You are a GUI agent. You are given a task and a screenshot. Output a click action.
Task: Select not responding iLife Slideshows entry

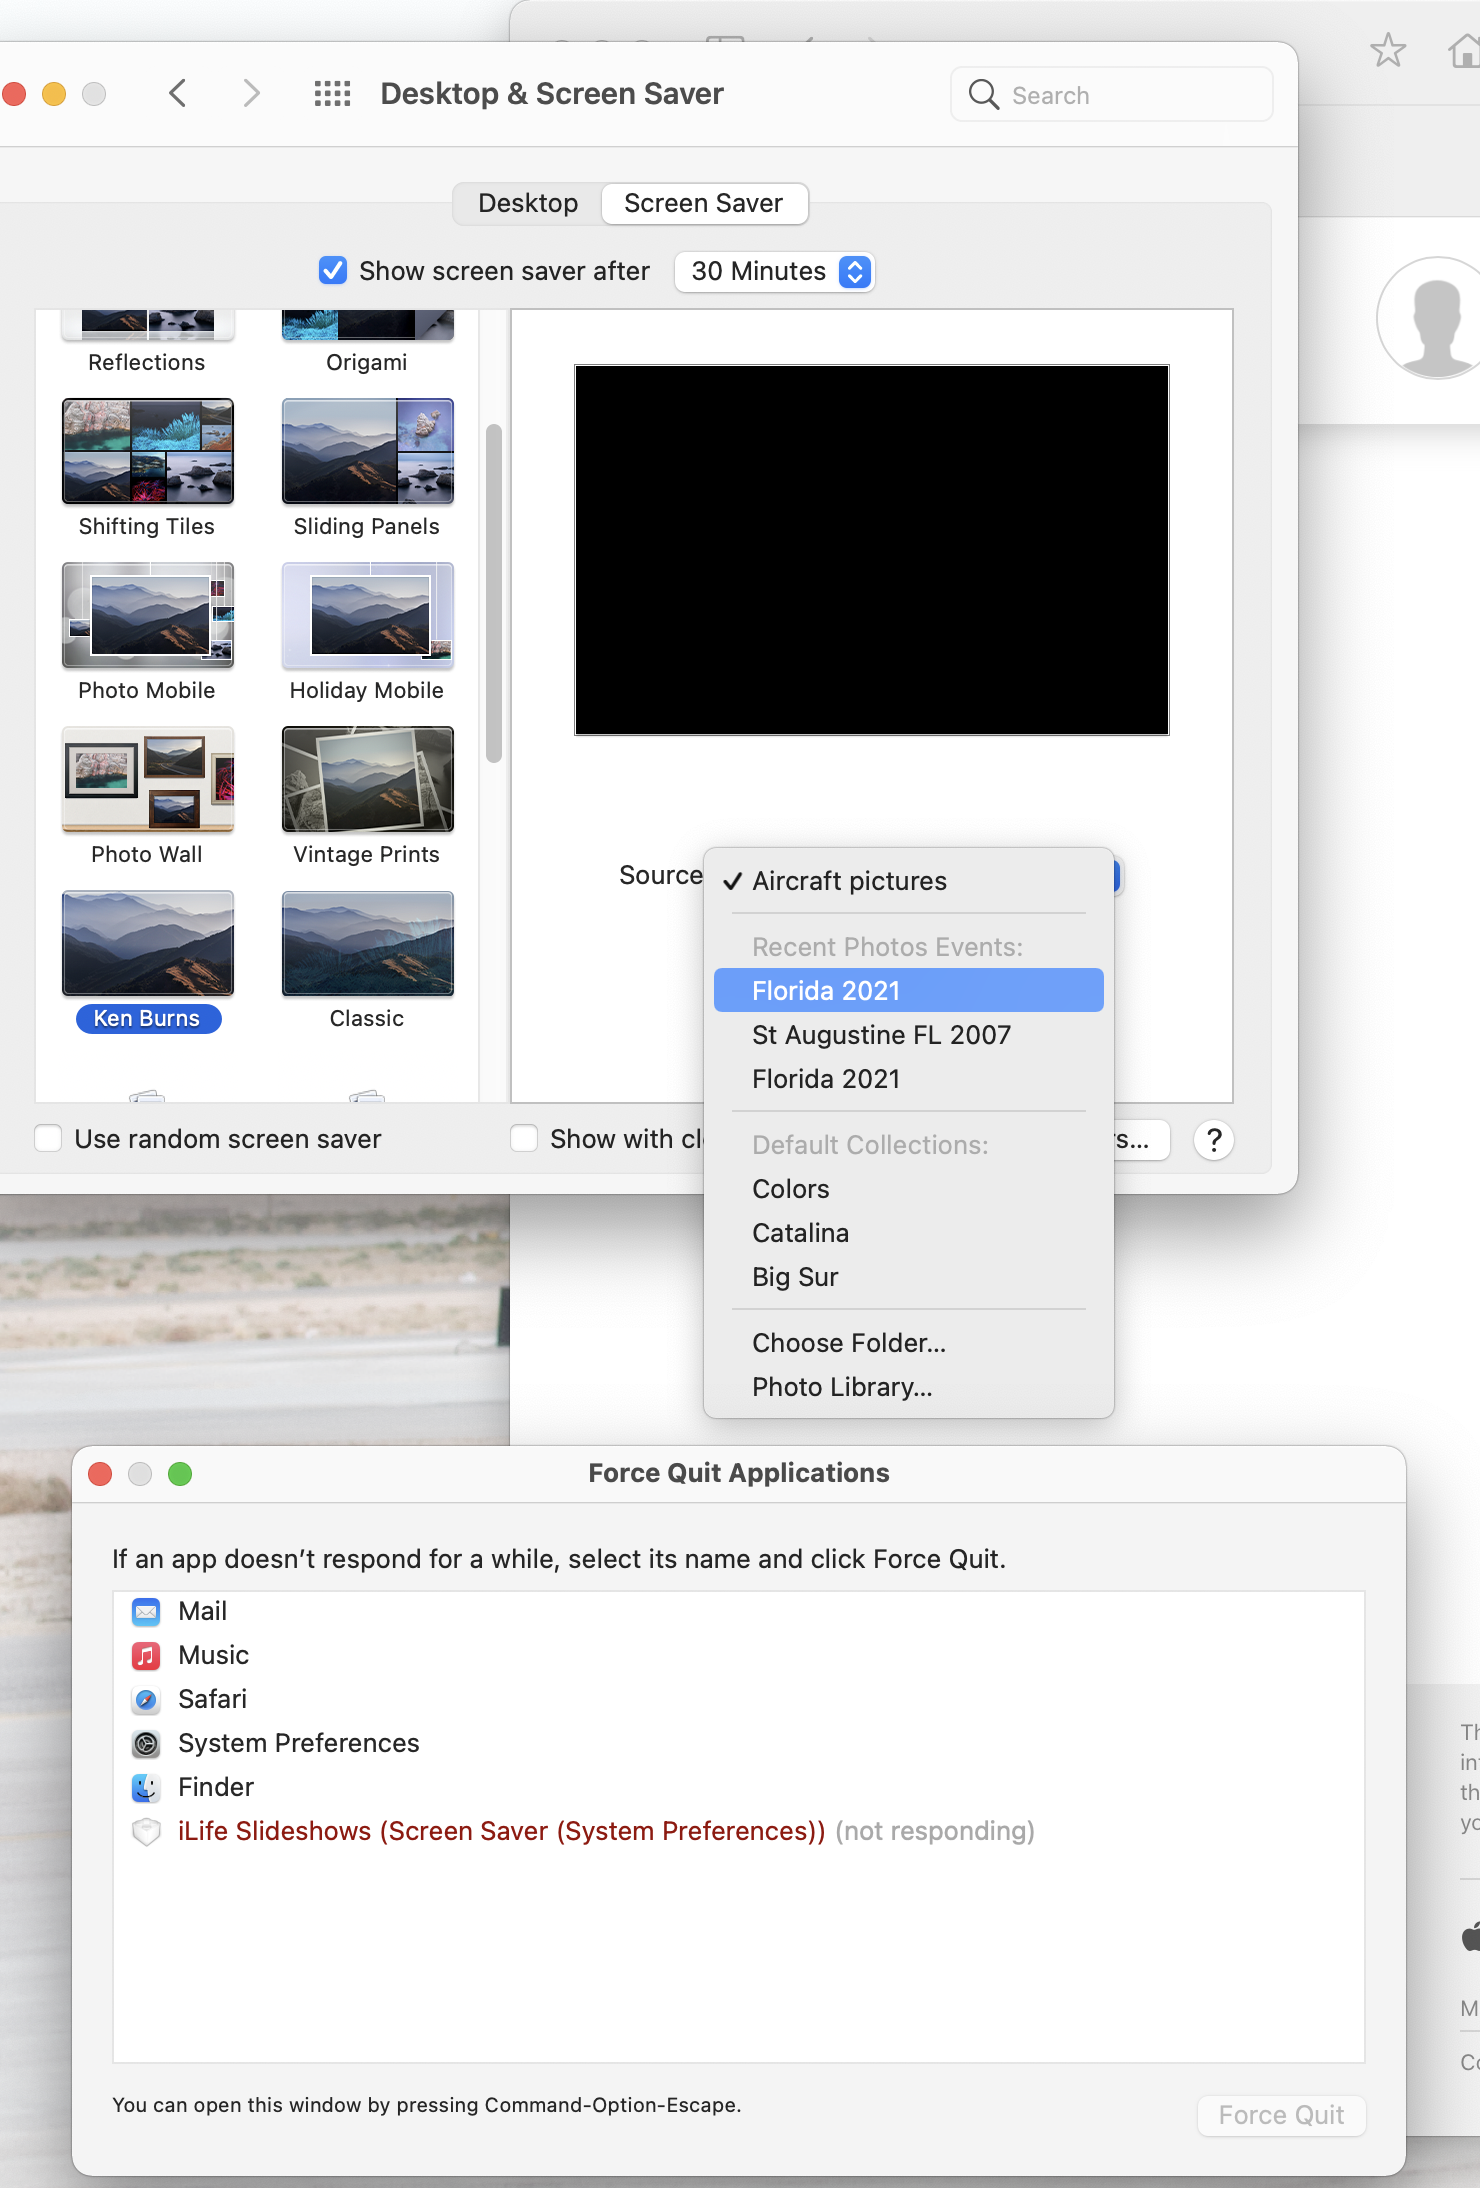739,1831
